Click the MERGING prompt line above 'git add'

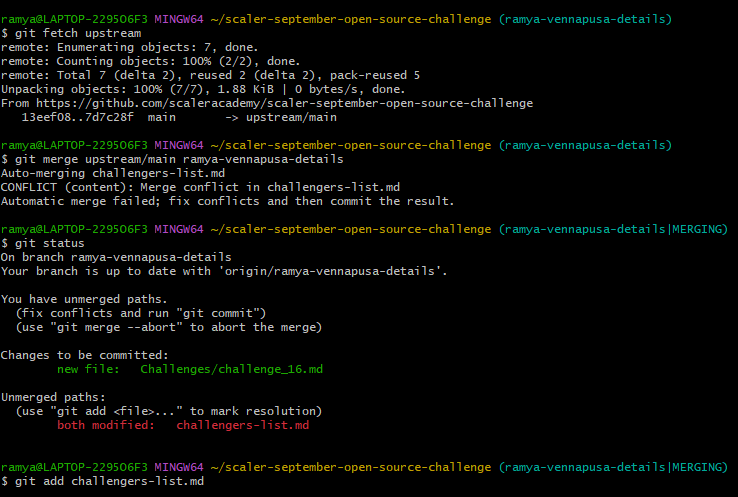(x=364, y=468)
